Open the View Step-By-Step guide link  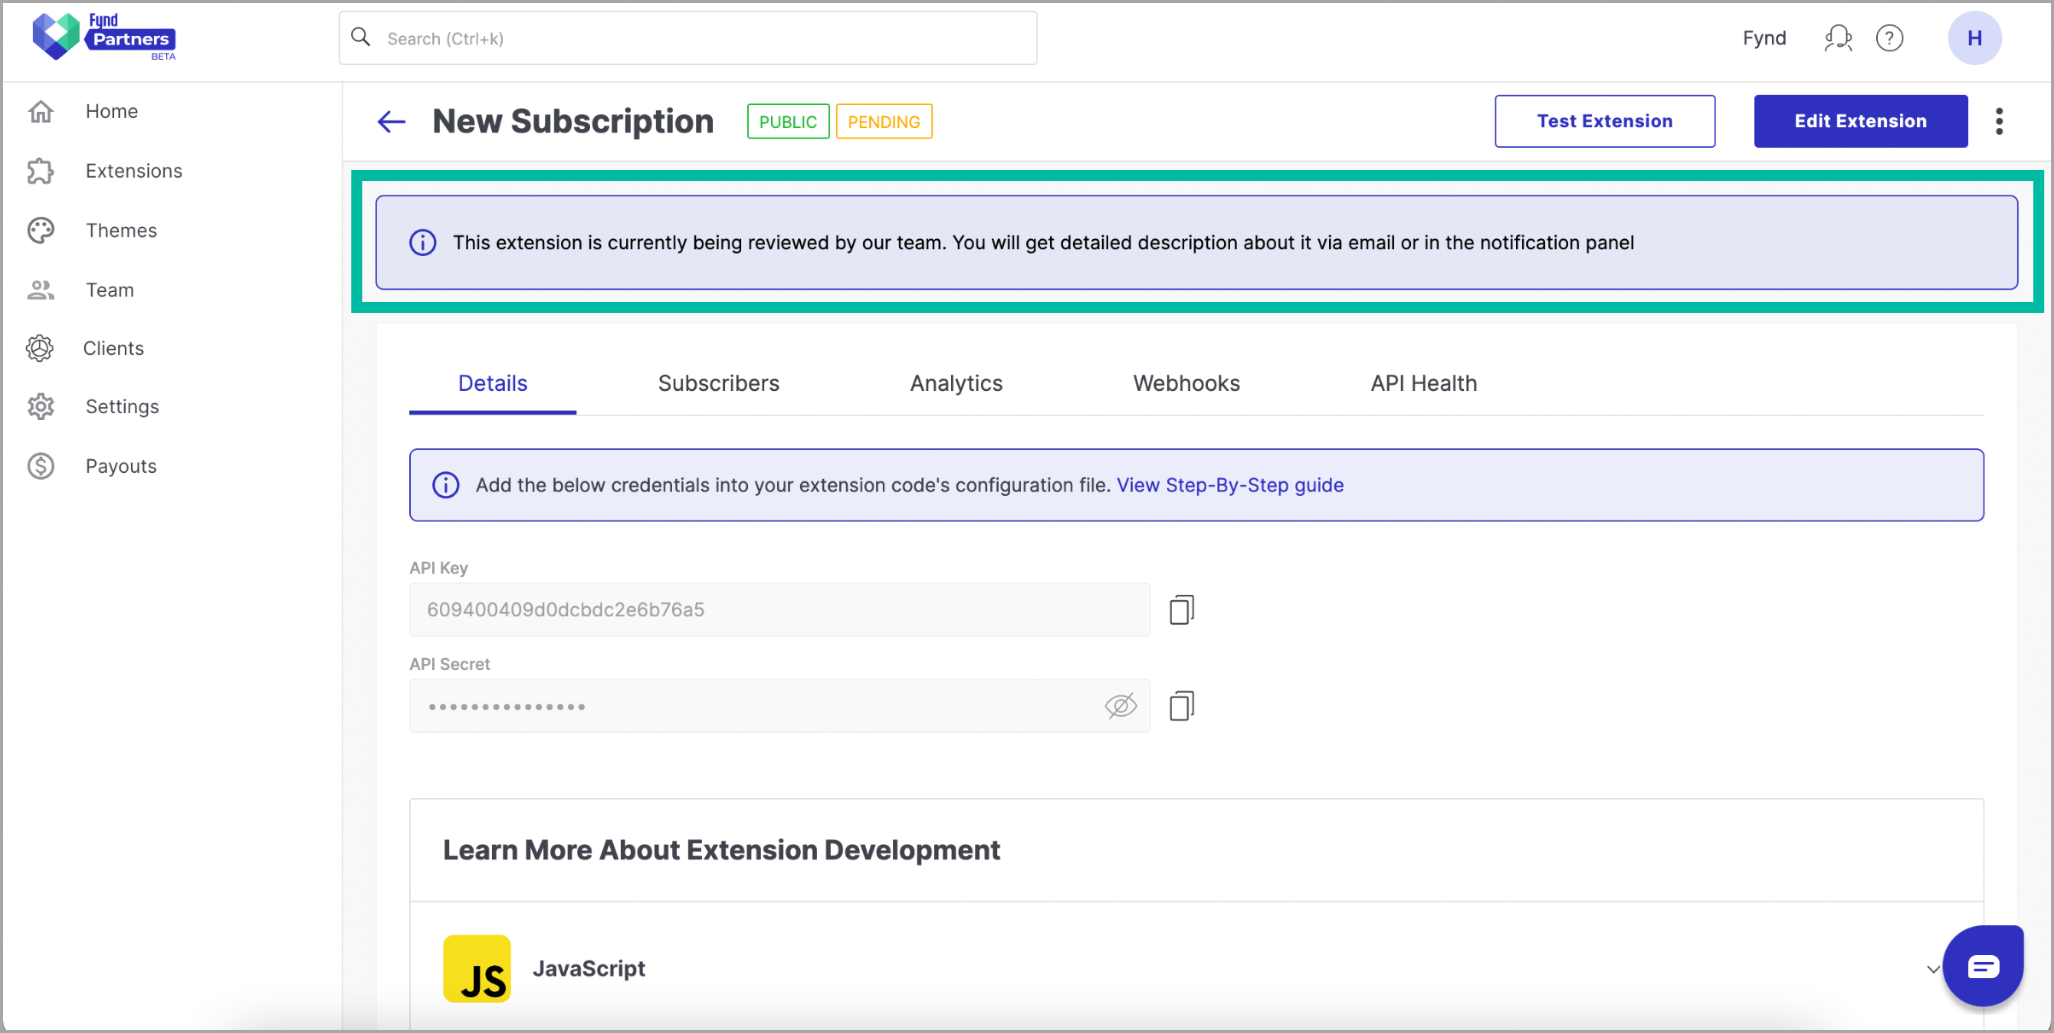click(x=1230, y=485)
